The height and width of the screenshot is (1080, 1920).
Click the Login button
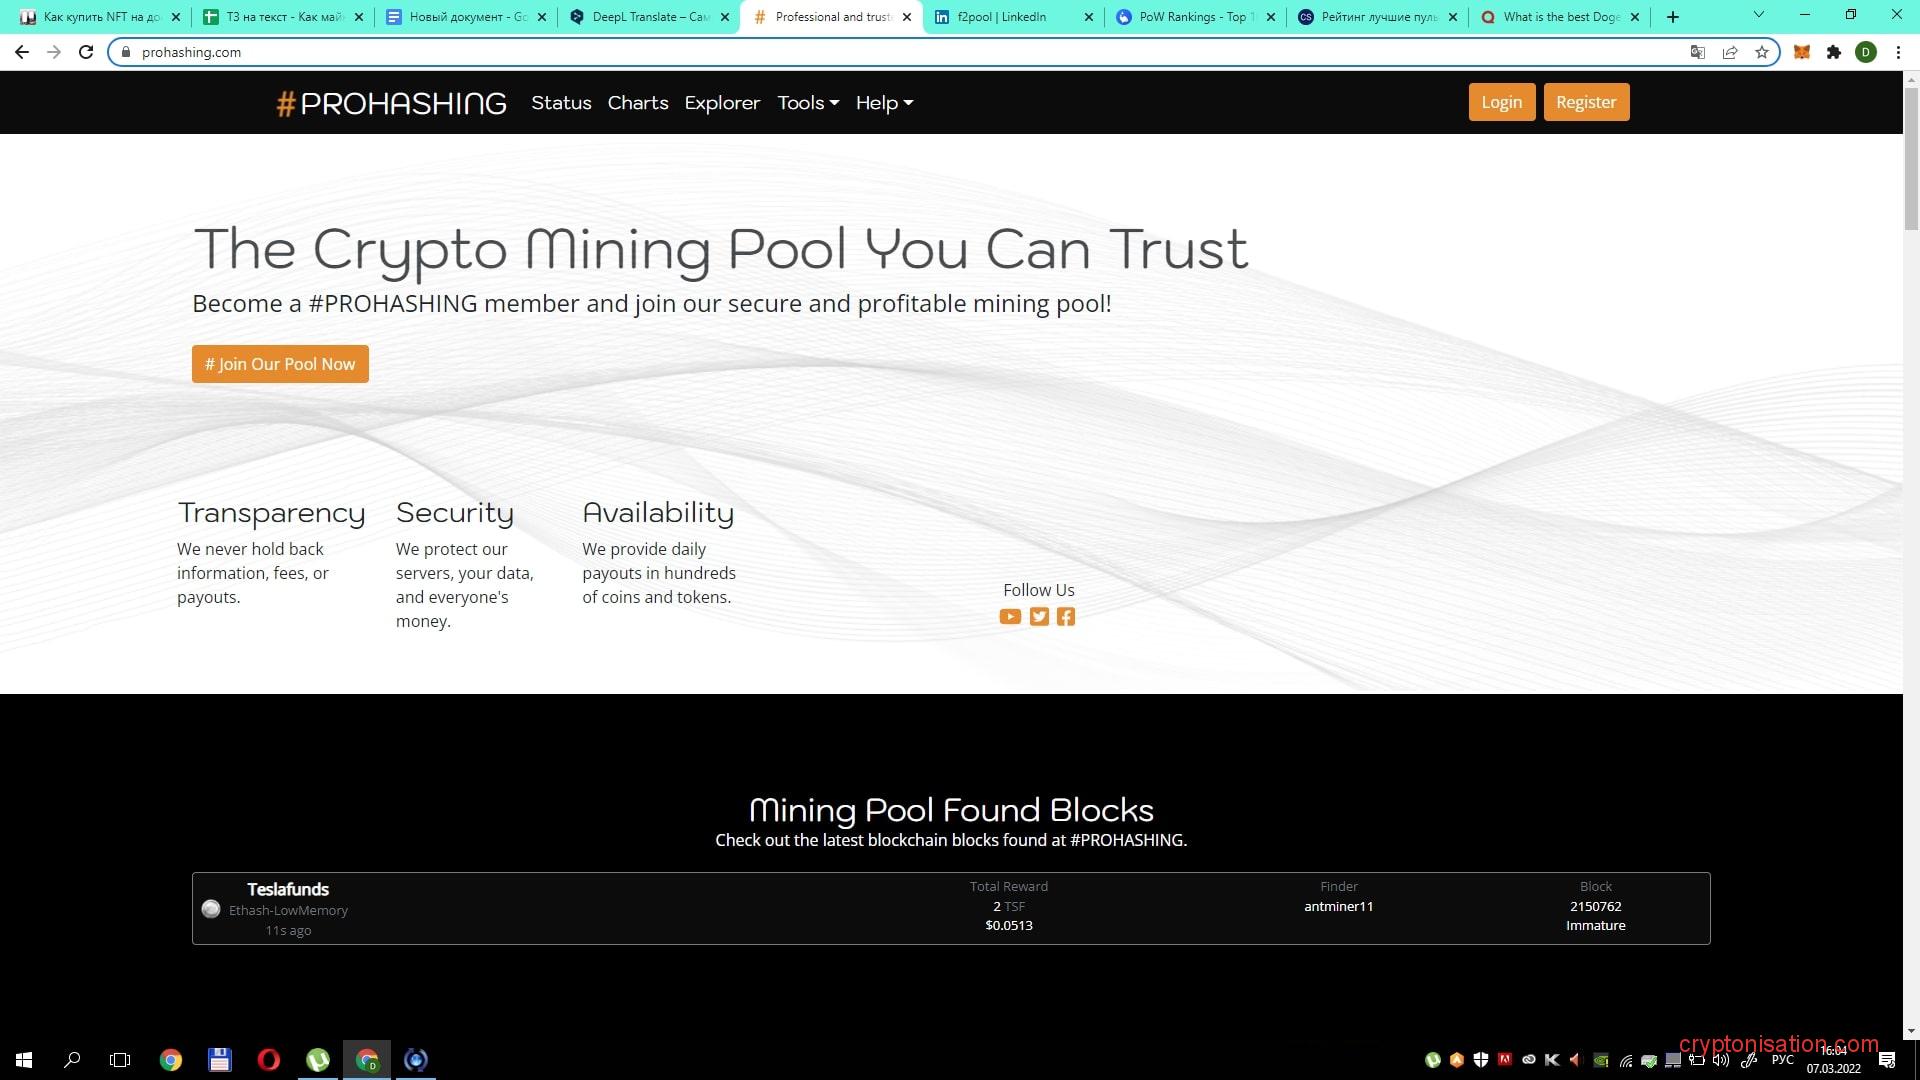click(1501, 103)
